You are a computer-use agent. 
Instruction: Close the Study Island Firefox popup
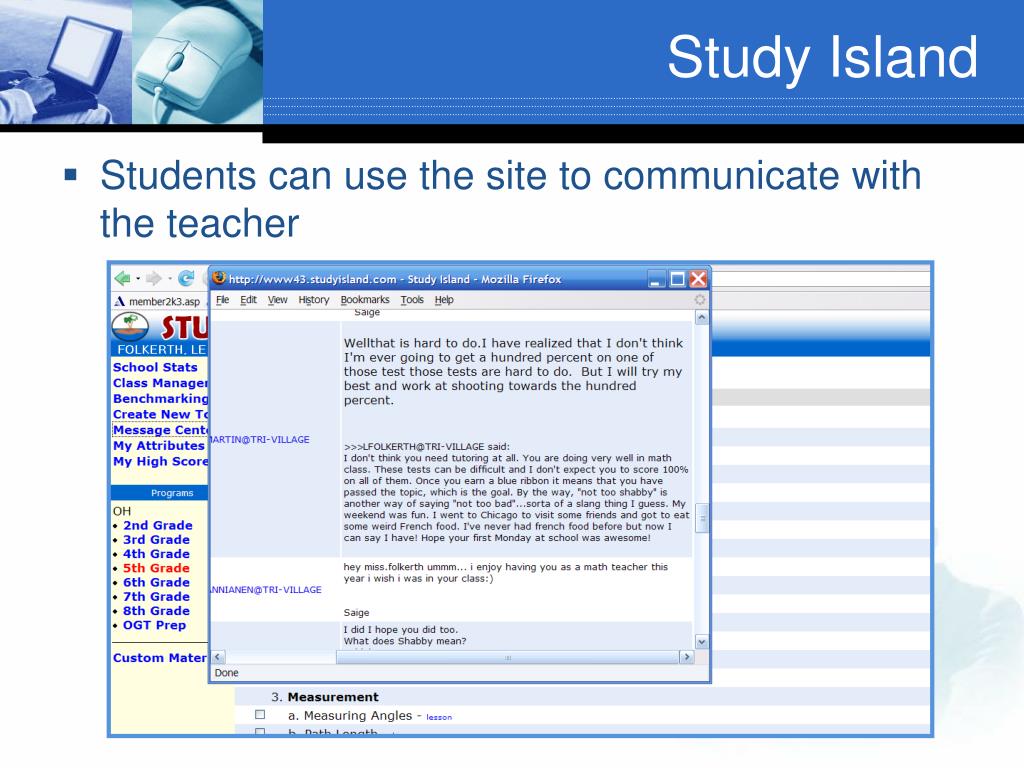(698, 280)
